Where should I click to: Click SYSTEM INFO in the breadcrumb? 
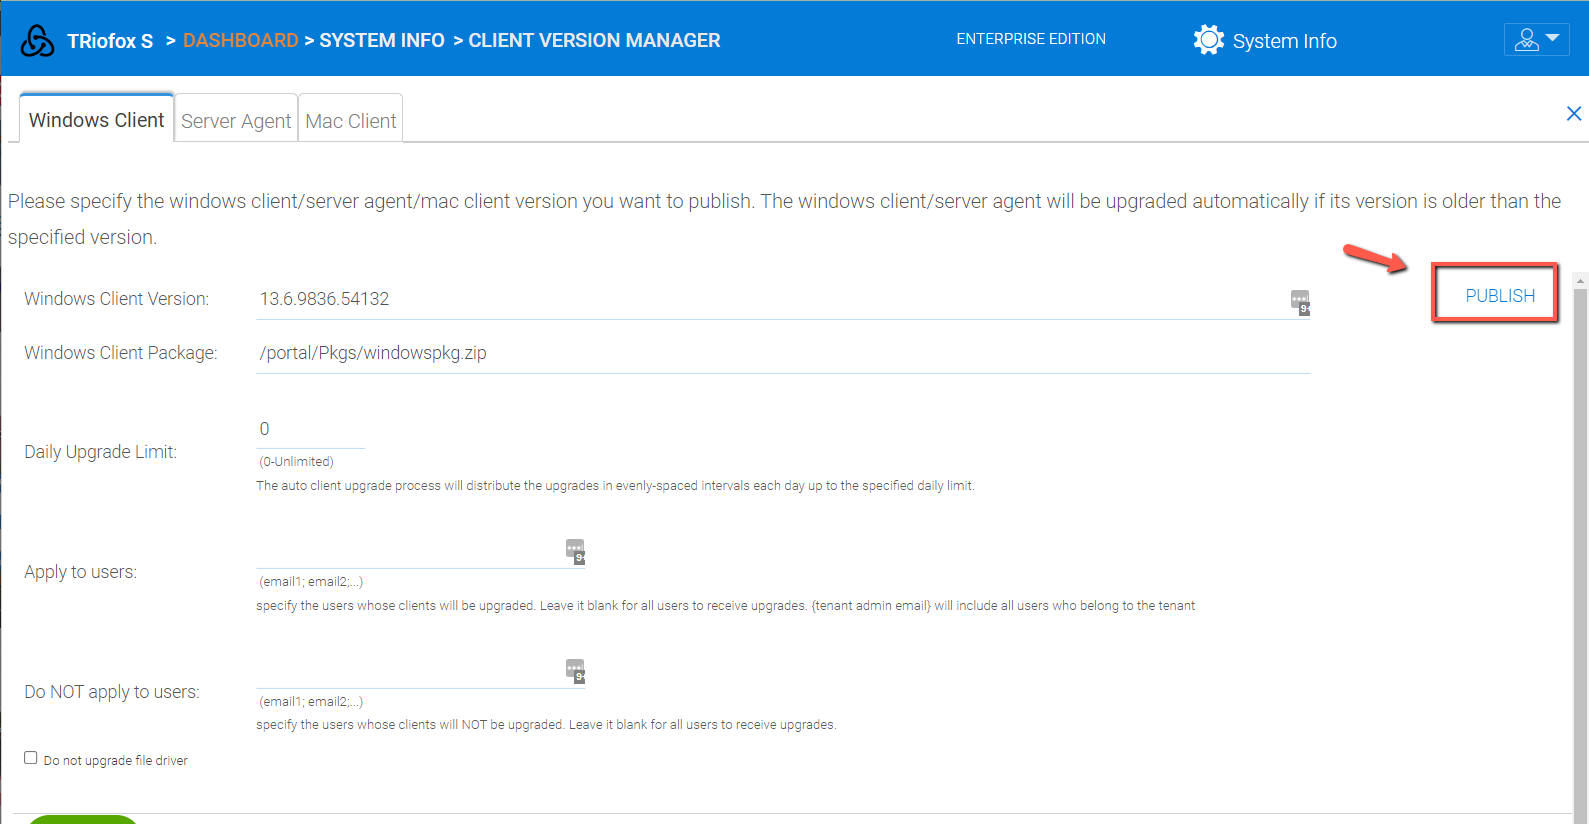(x=382, y=41)
